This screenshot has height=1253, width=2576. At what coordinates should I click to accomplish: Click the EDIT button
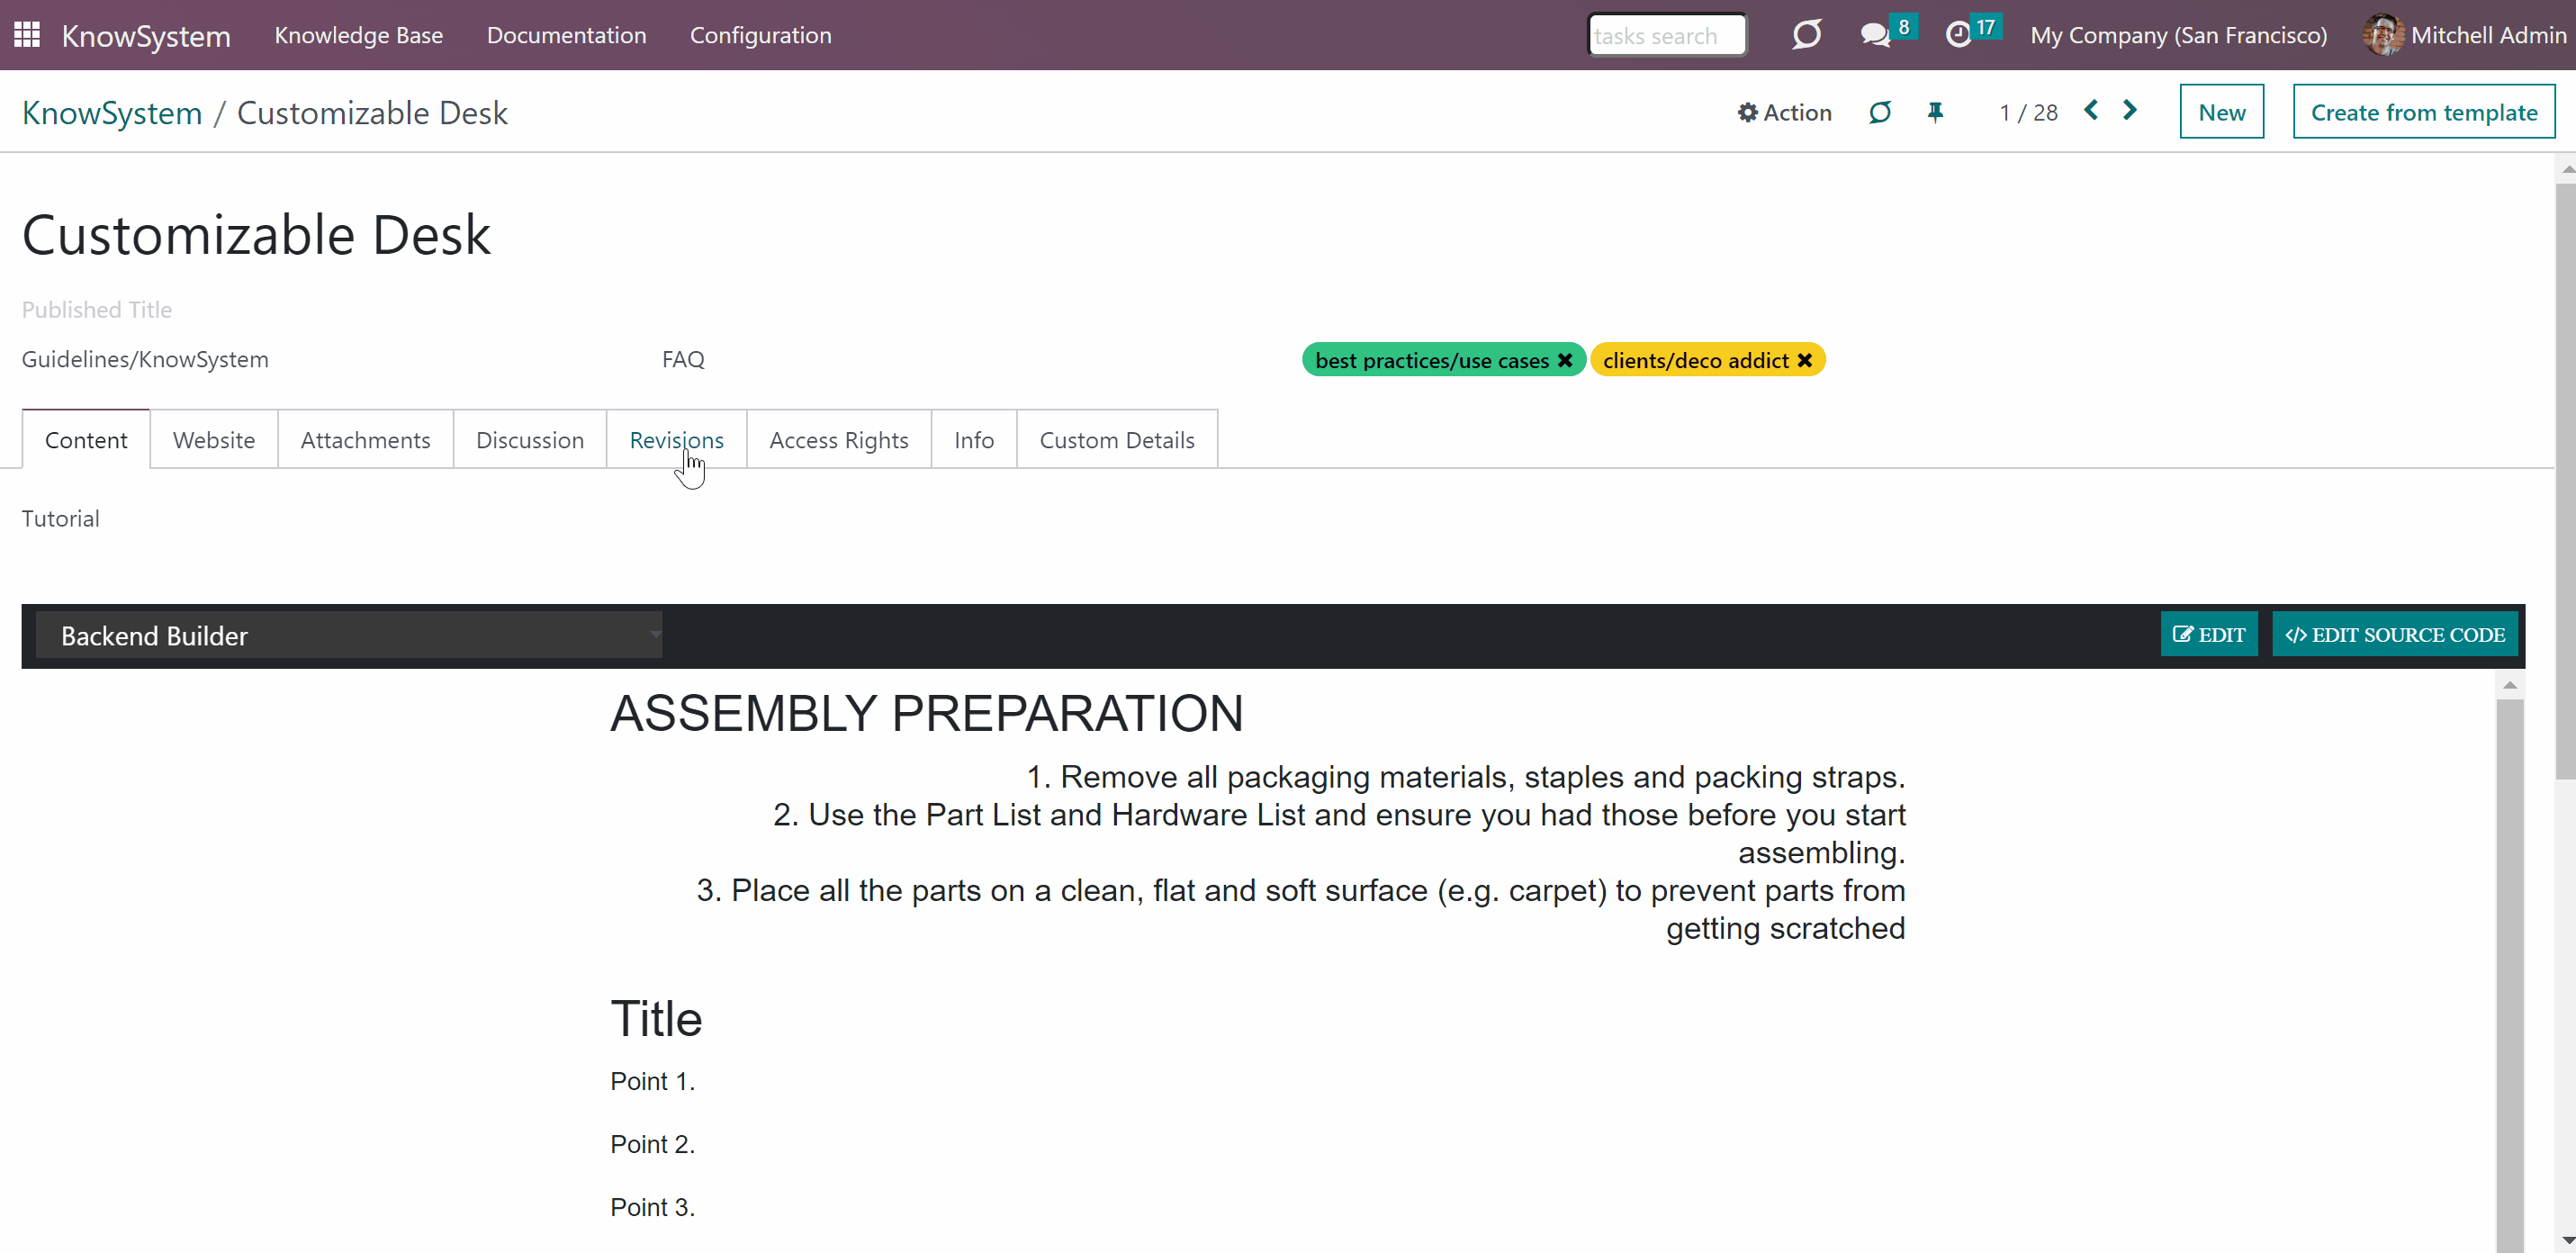[x=2208, y=634]
